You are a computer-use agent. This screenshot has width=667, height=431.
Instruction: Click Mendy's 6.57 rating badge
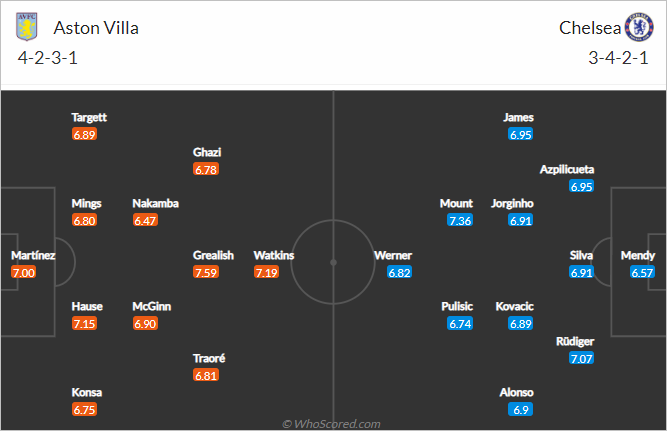(x=642, y=272)
